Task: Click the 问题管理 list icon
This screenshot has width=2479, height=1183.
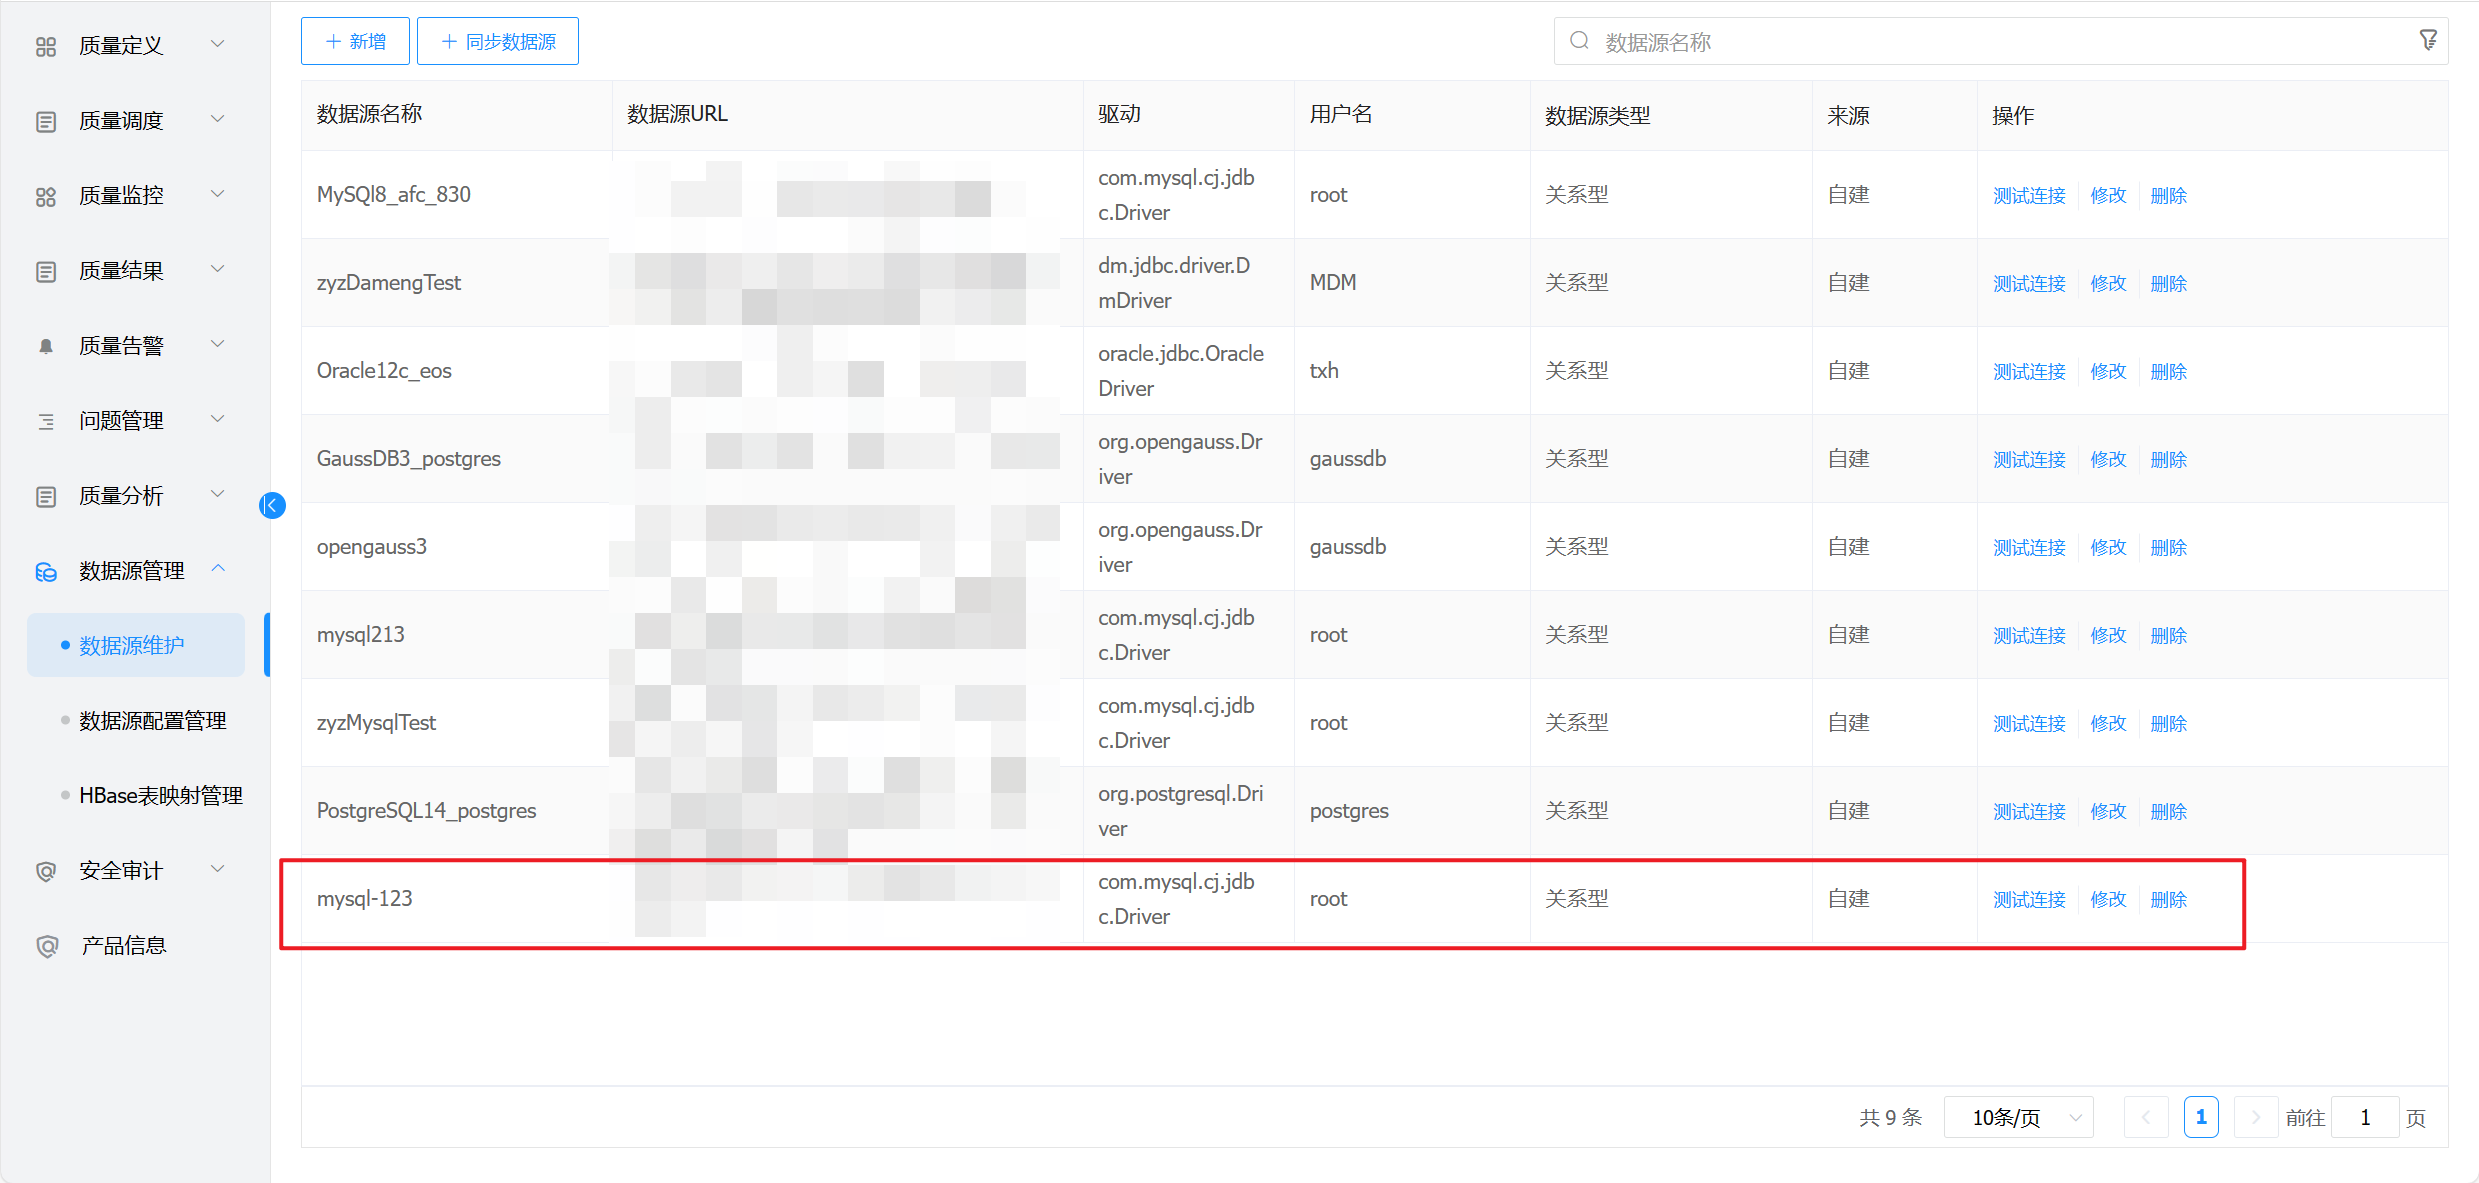Action: pyautogui.click(x=46, y=421)
